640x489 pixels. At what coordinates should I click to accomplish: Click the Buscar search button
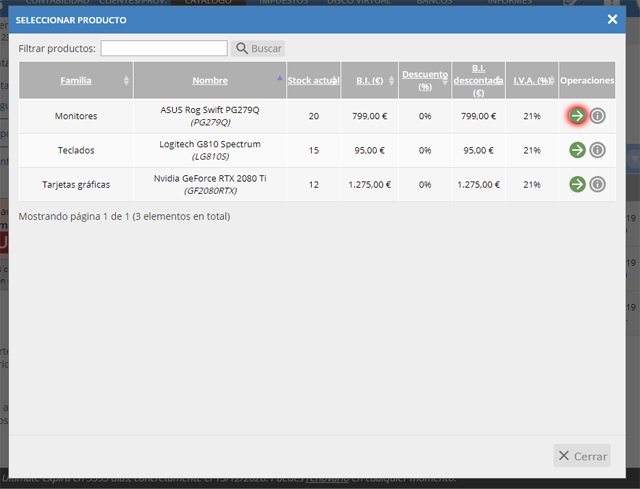coord(258,49)
